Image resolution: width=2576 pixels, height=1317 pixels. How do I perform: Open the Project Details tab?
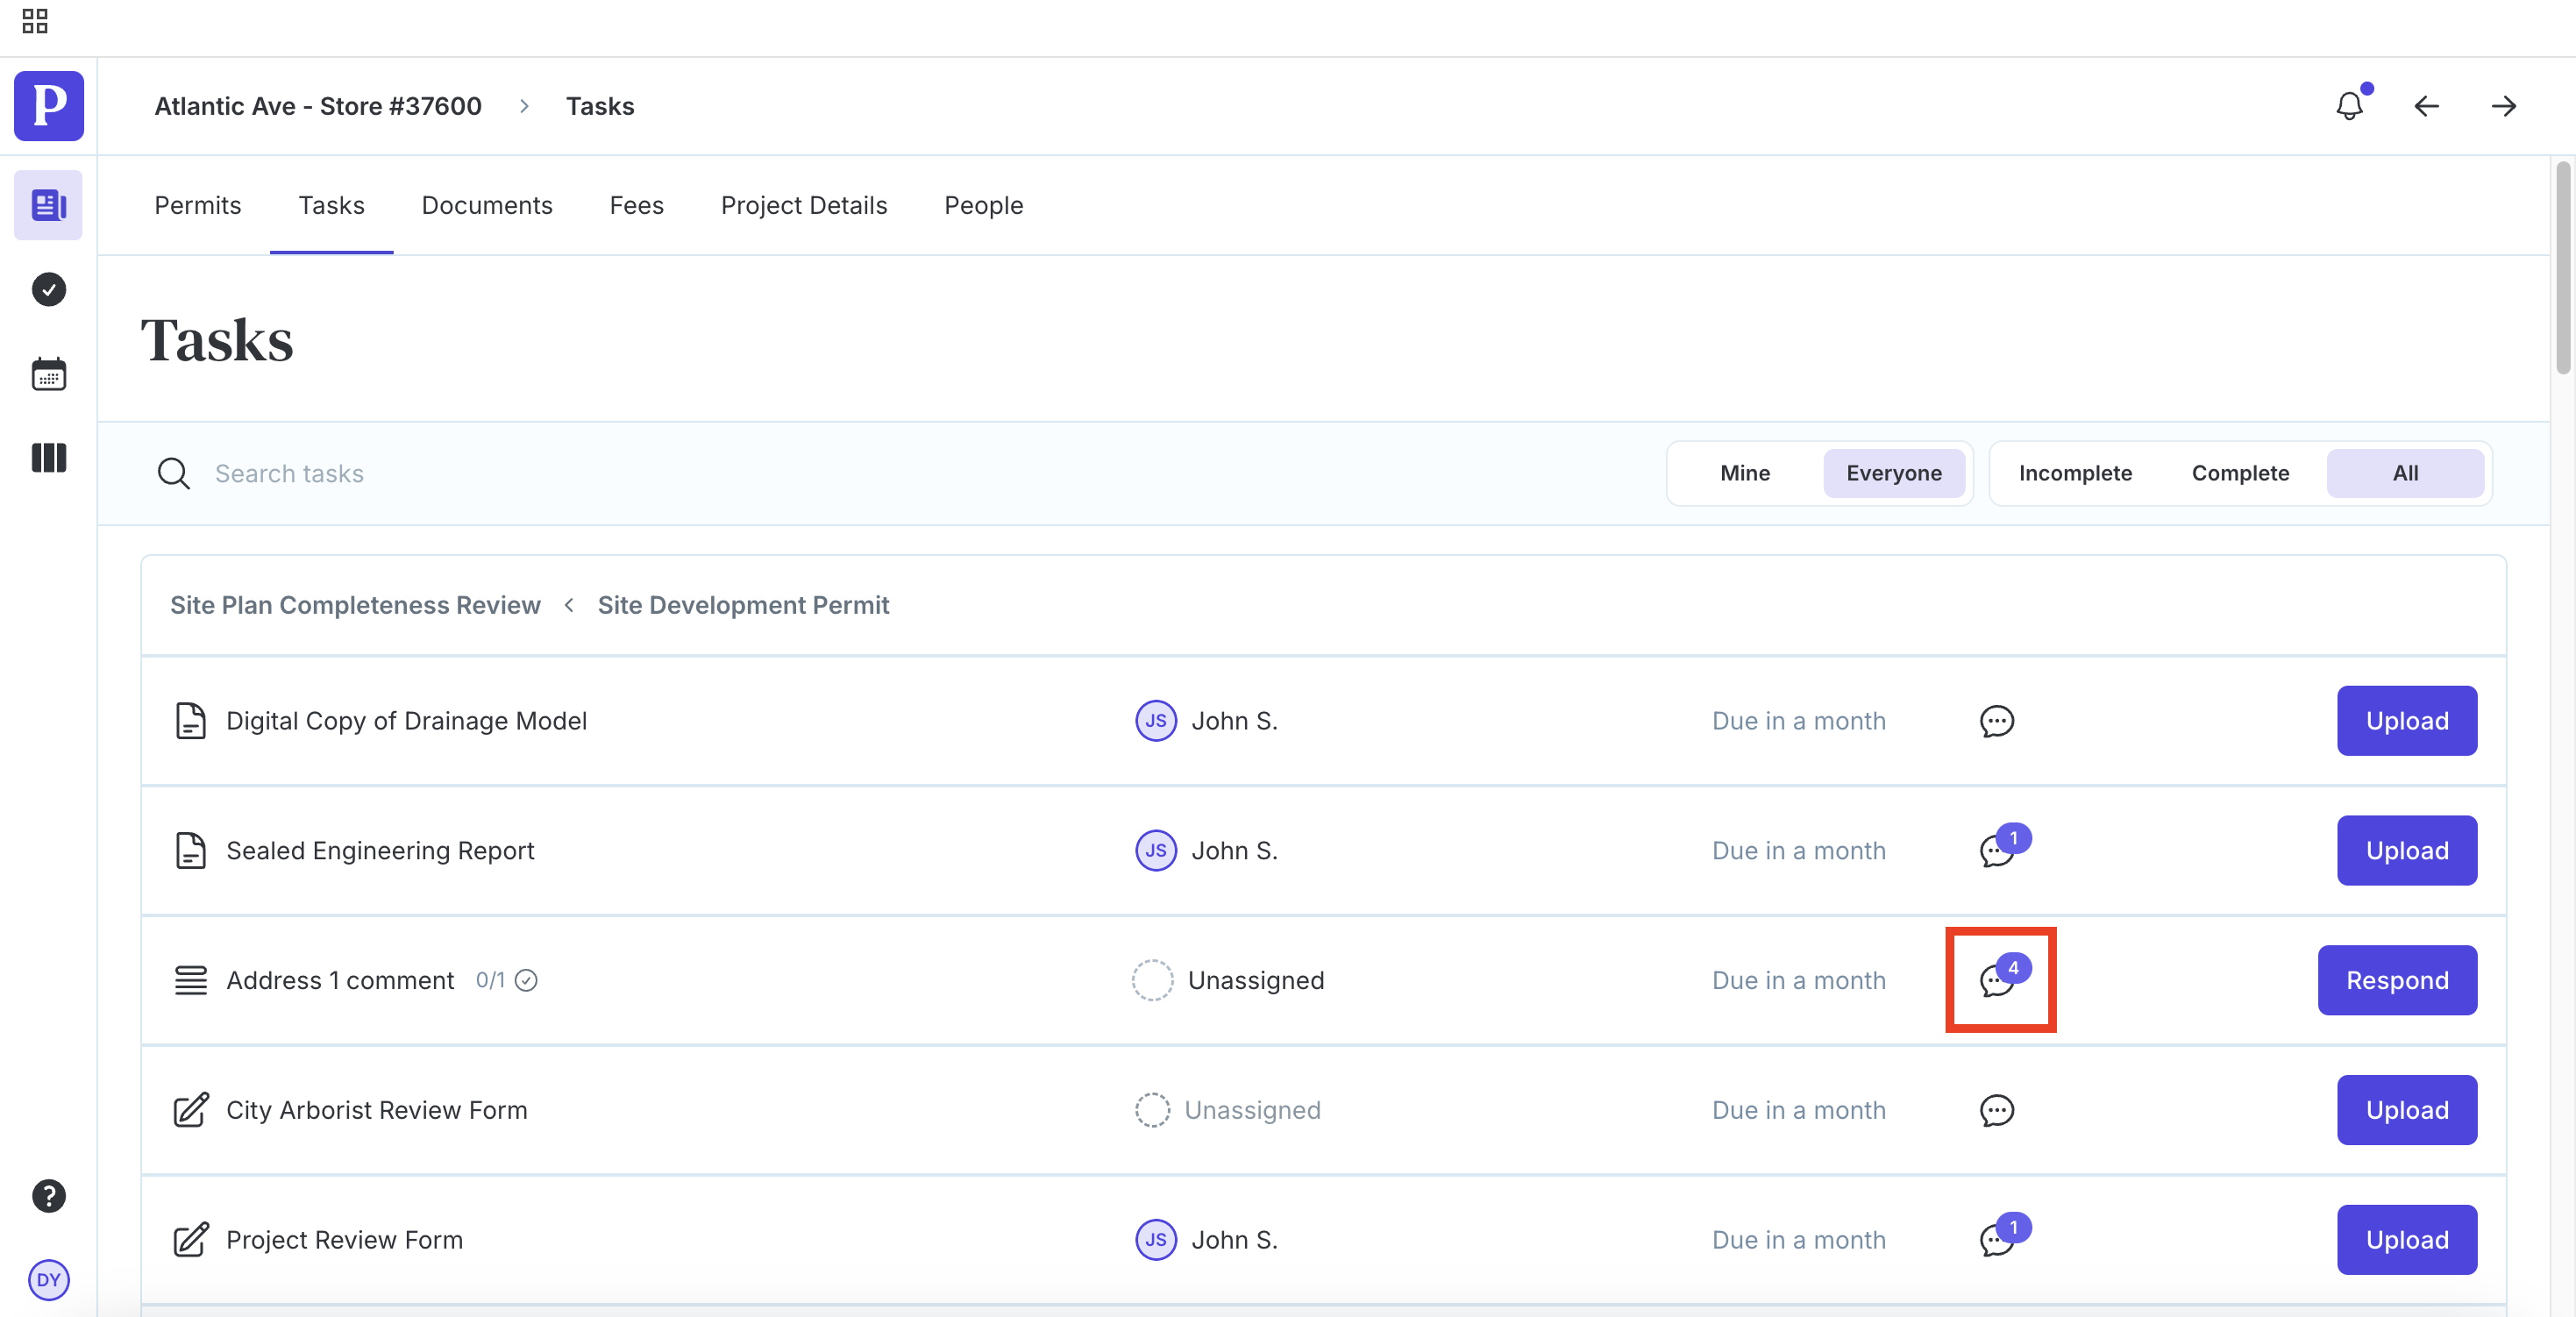coord(804,205)
